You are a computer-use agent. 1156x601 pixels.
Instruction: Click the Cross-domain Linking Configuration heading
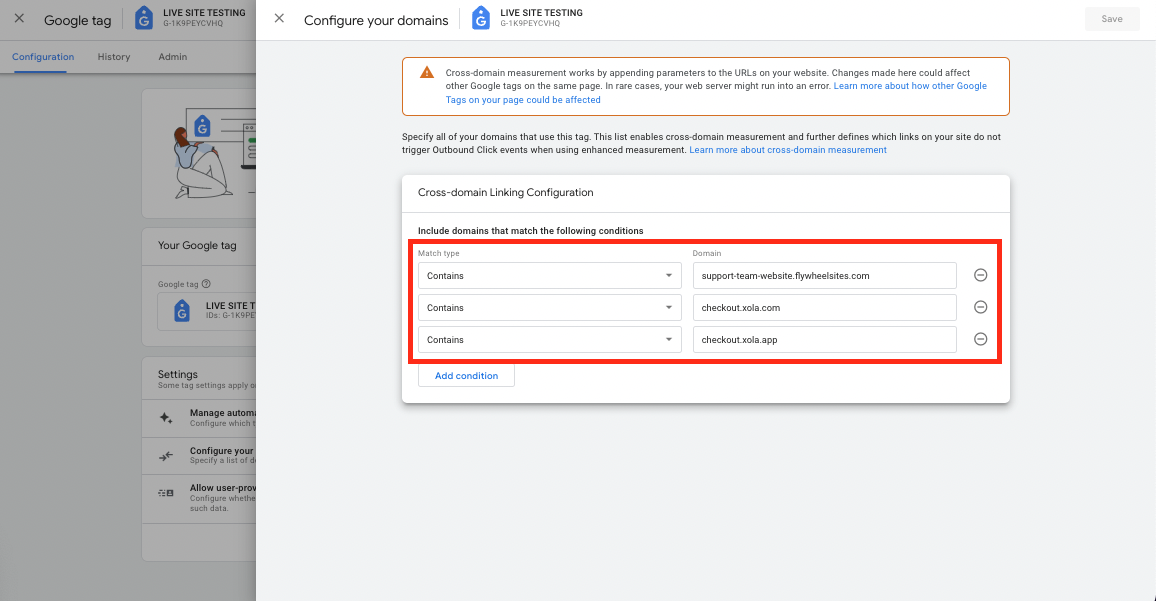[505, 192]
